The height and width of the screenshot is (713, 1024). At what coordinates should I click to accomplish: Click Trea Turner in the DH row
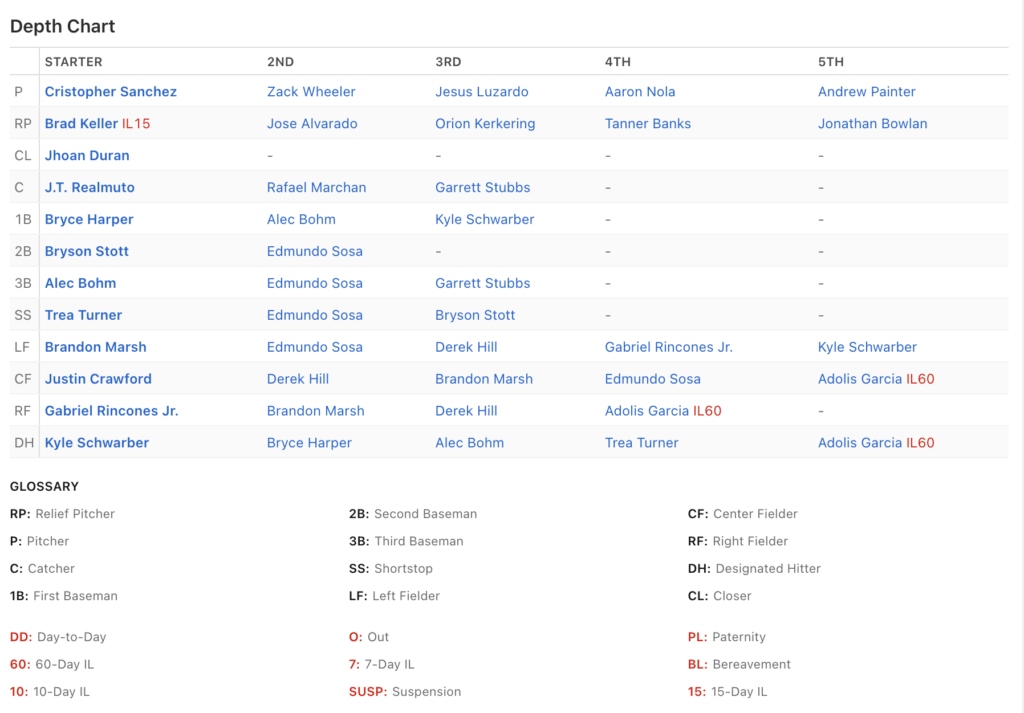click(x=641, y=443)
